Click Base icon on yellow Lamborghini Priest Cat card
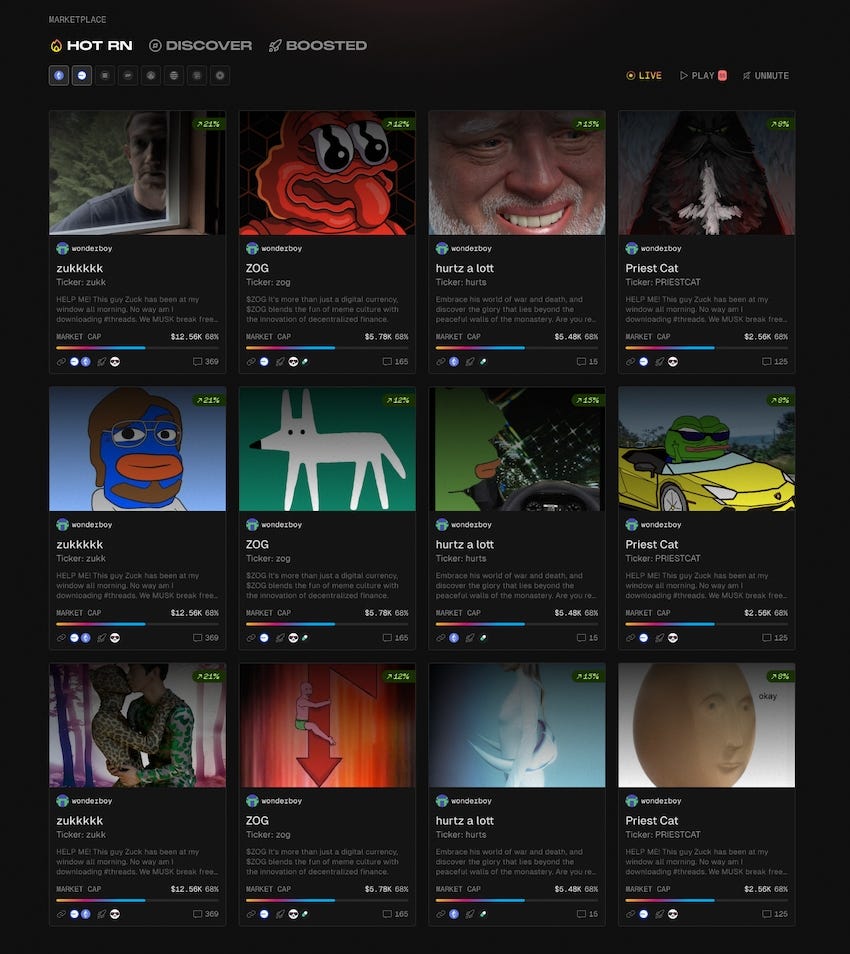This screenshot has width=850, height=954. coord(644,638)
